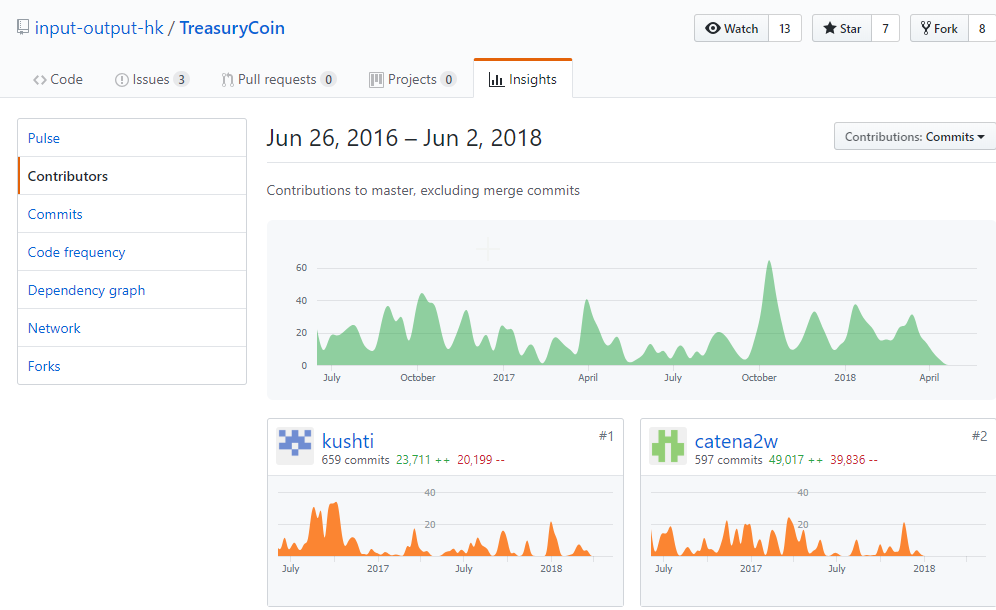View the 8 forks count

(982, 29)
